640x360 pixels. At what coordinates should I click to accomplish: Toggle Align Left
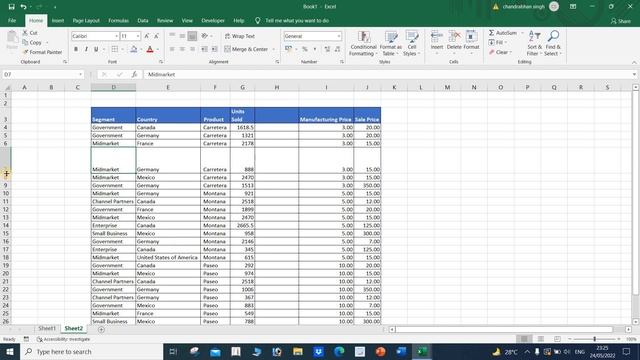point(172,49)
